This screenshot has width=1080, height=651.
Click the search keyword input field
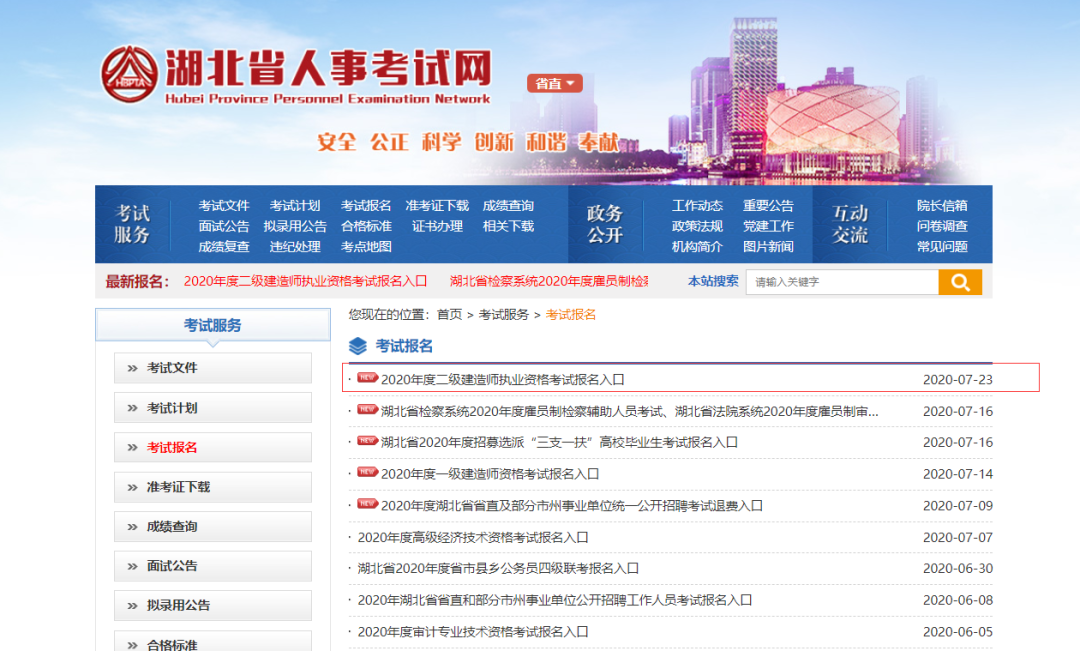pyautogui.click(x=842, y=282)
